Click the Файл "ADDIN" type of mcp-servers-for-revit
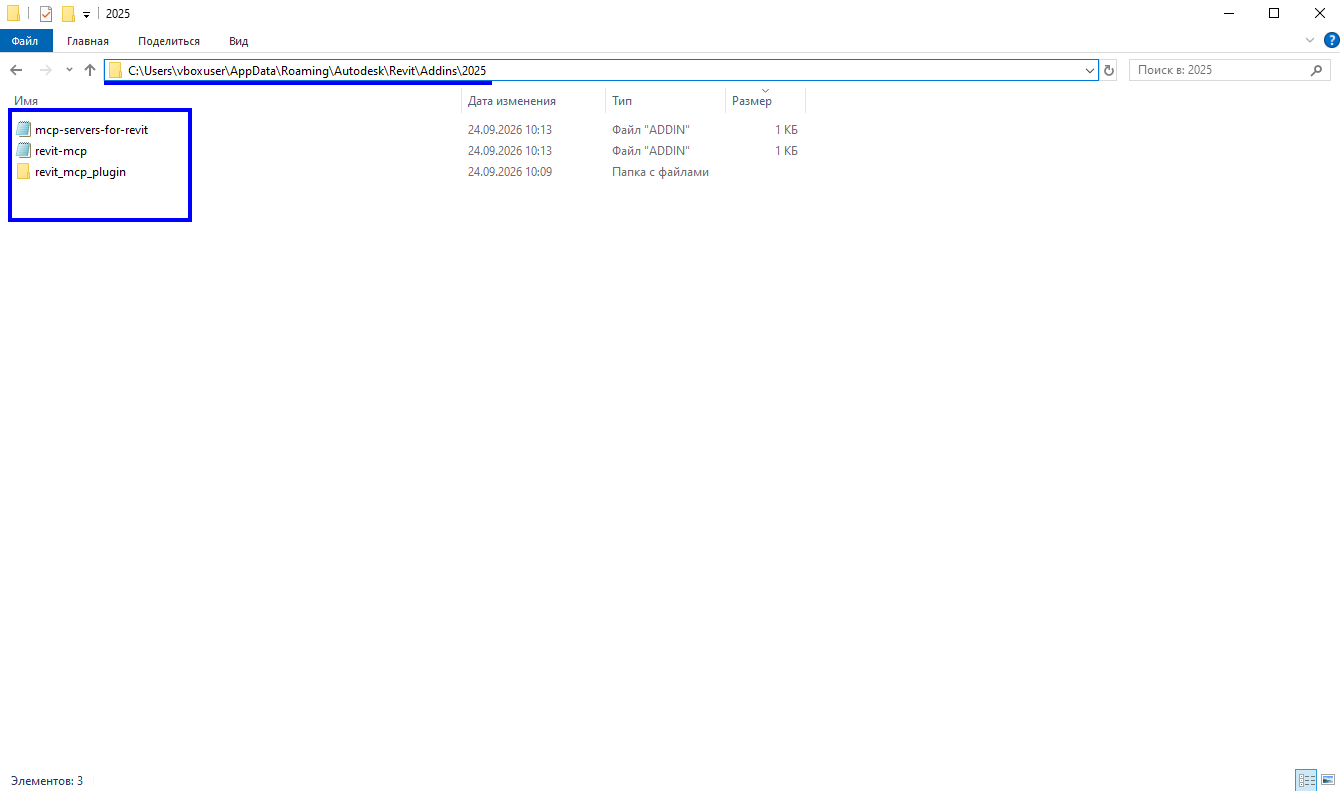Screen dimensions: 1340x791 [x=651, y=130]
